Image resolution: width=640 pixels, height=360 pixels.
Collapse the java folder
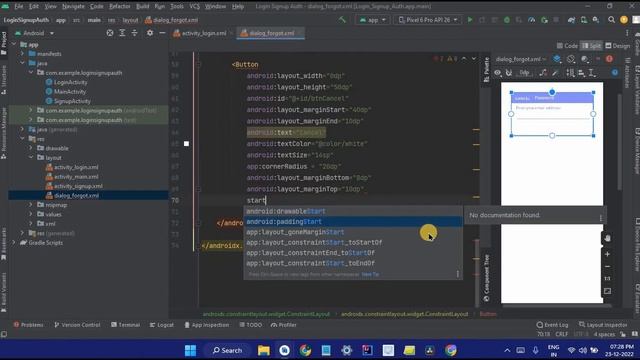click(x=22, y=63)
